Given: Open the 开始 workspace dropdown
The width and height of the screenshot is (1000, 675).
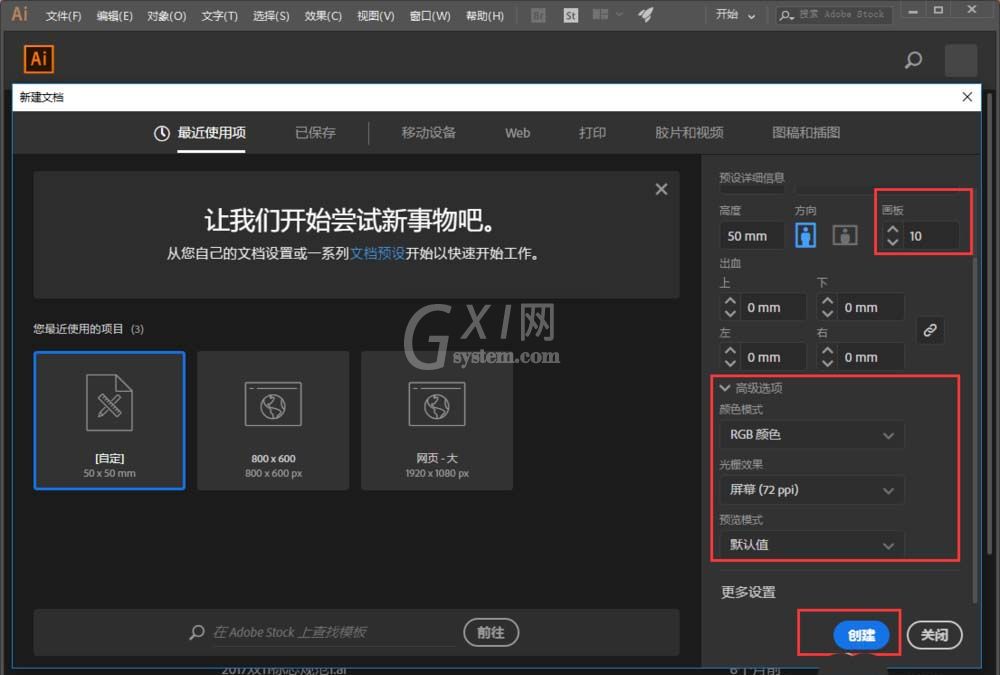Looking at the screenshot, I should click(735, 15).
